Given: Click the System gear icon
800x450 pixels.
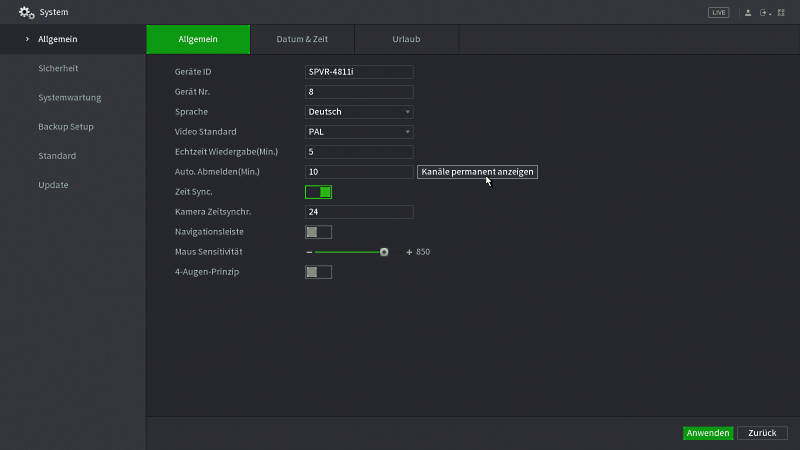Looking at the screenshot, I should 27,12.
